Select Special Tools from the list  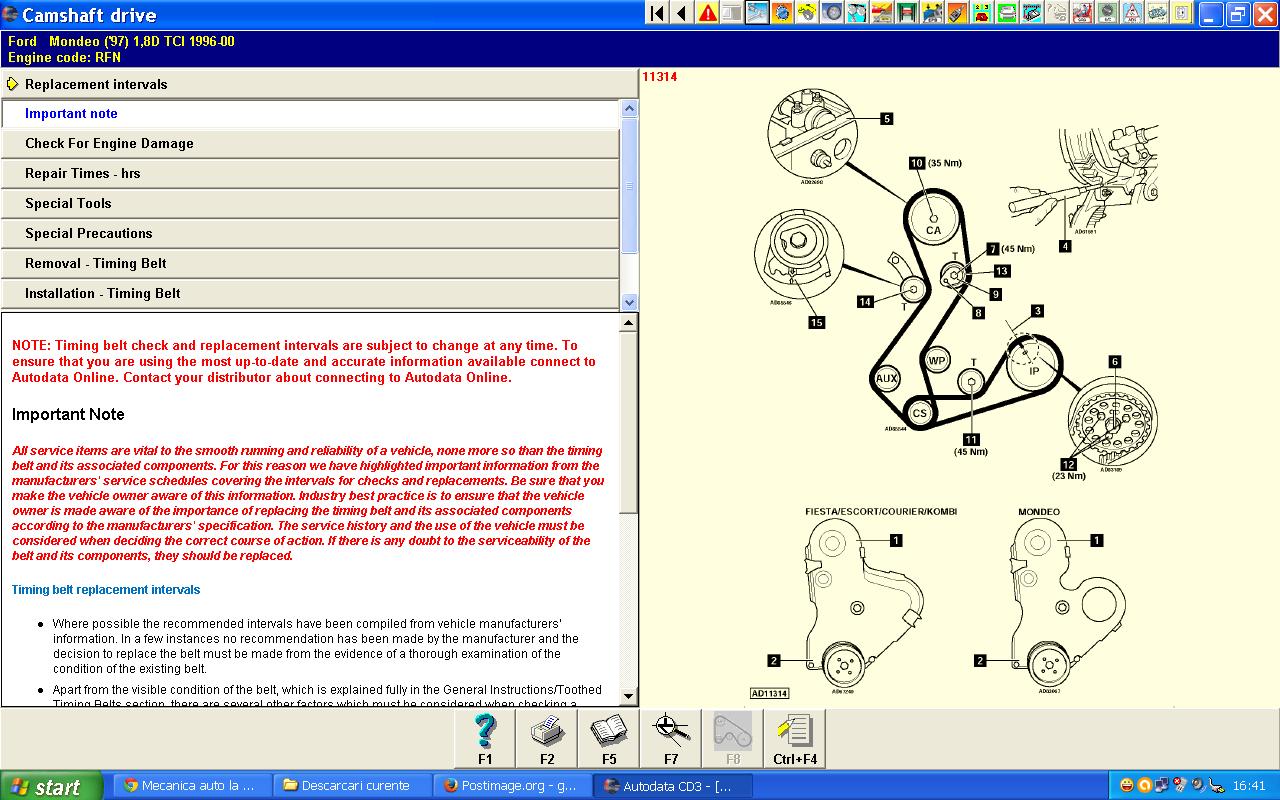click(68, 203)
